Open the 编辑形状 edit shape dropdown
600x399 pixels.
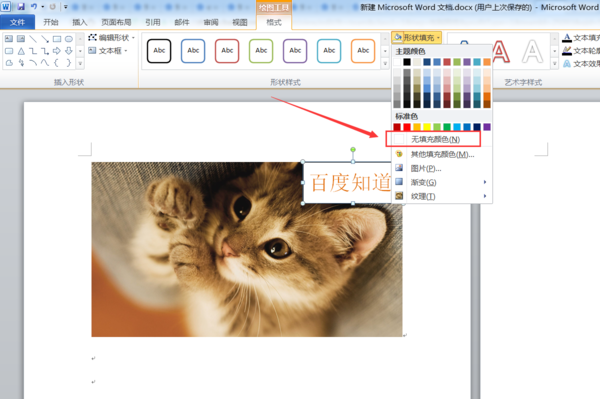point(112,37)
